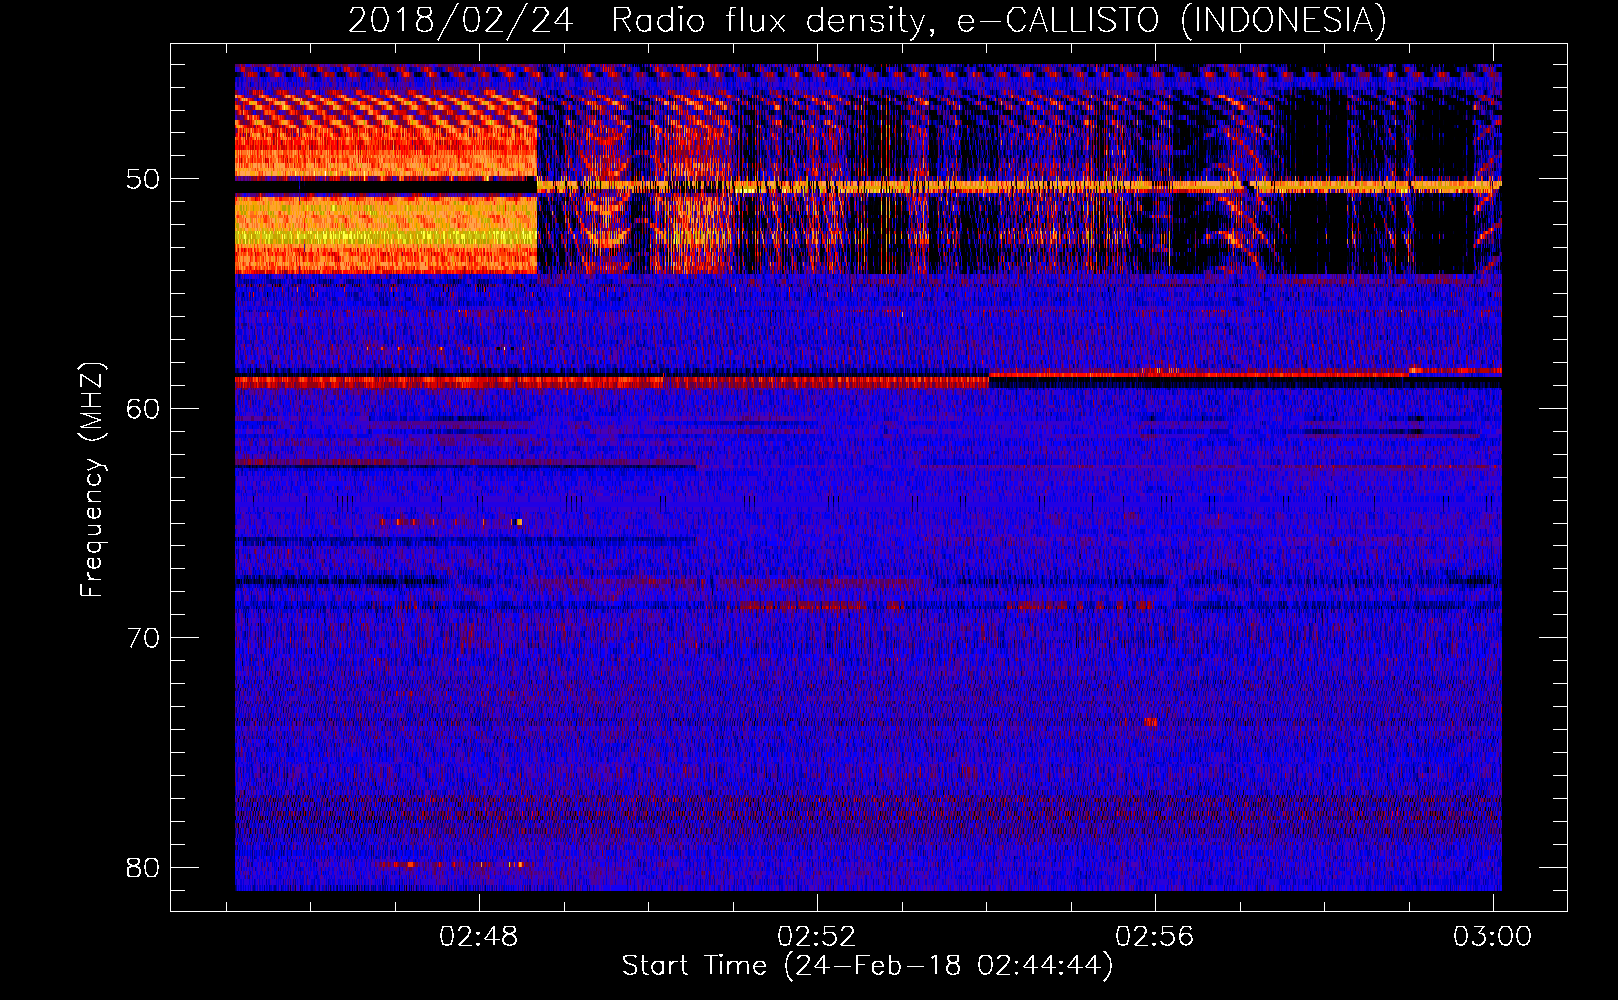Screen dimensions: 1618x1000
Task: Click the red horizontal line near 59 MHz
Action: point(612,382)
